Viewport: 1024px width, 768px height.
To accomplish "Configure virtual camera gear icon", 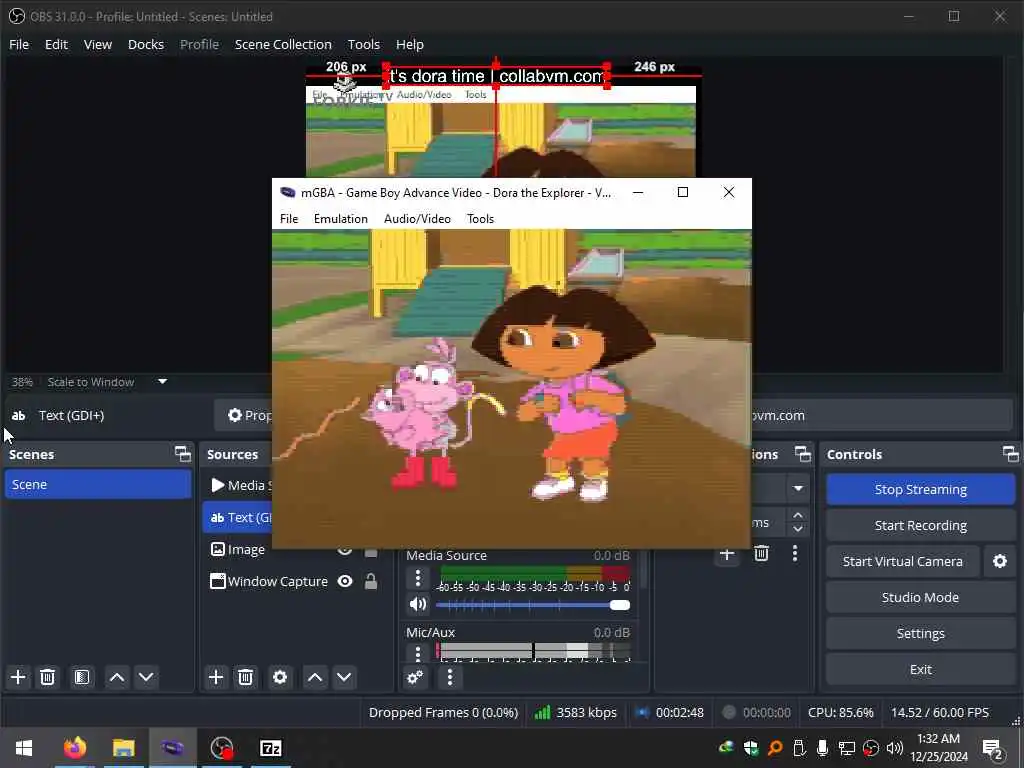I will coord(1000,561).
